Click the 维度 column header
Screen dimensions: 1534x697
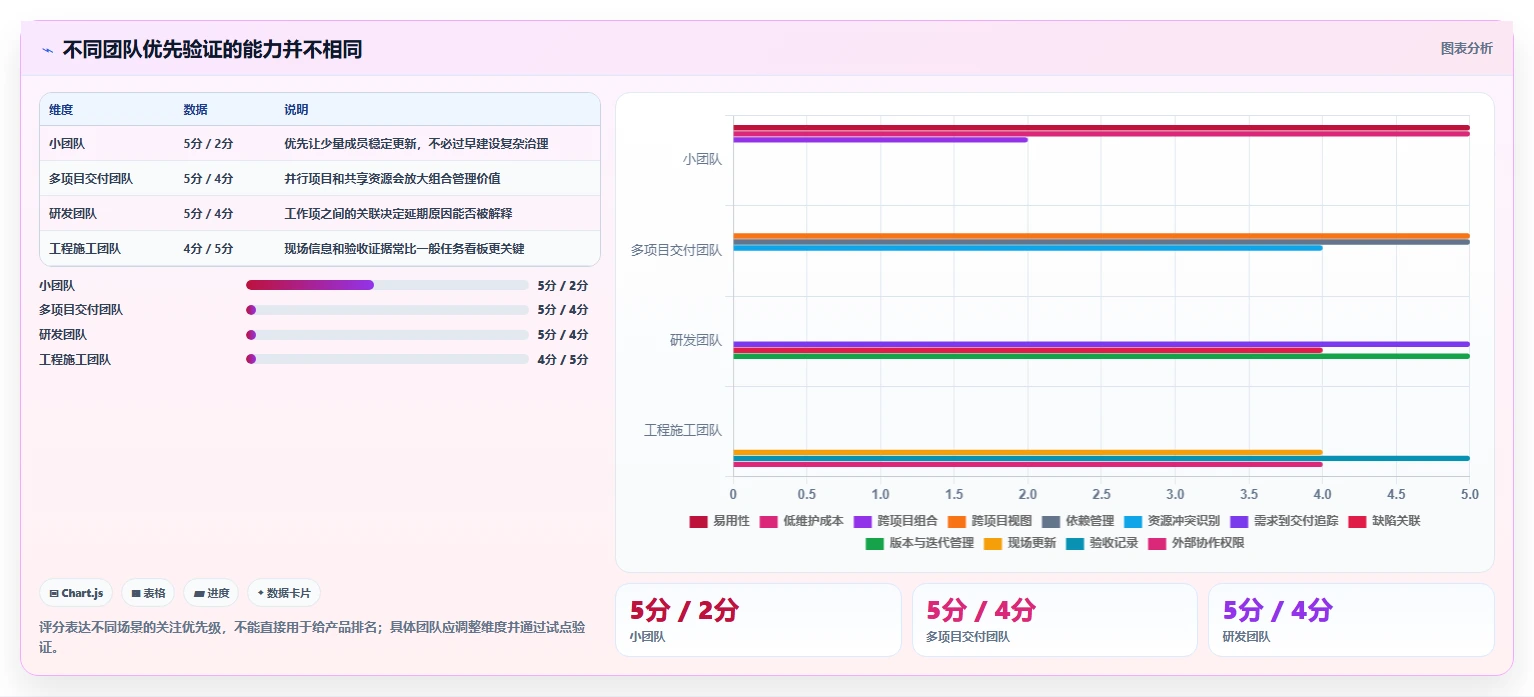(61, 109)
